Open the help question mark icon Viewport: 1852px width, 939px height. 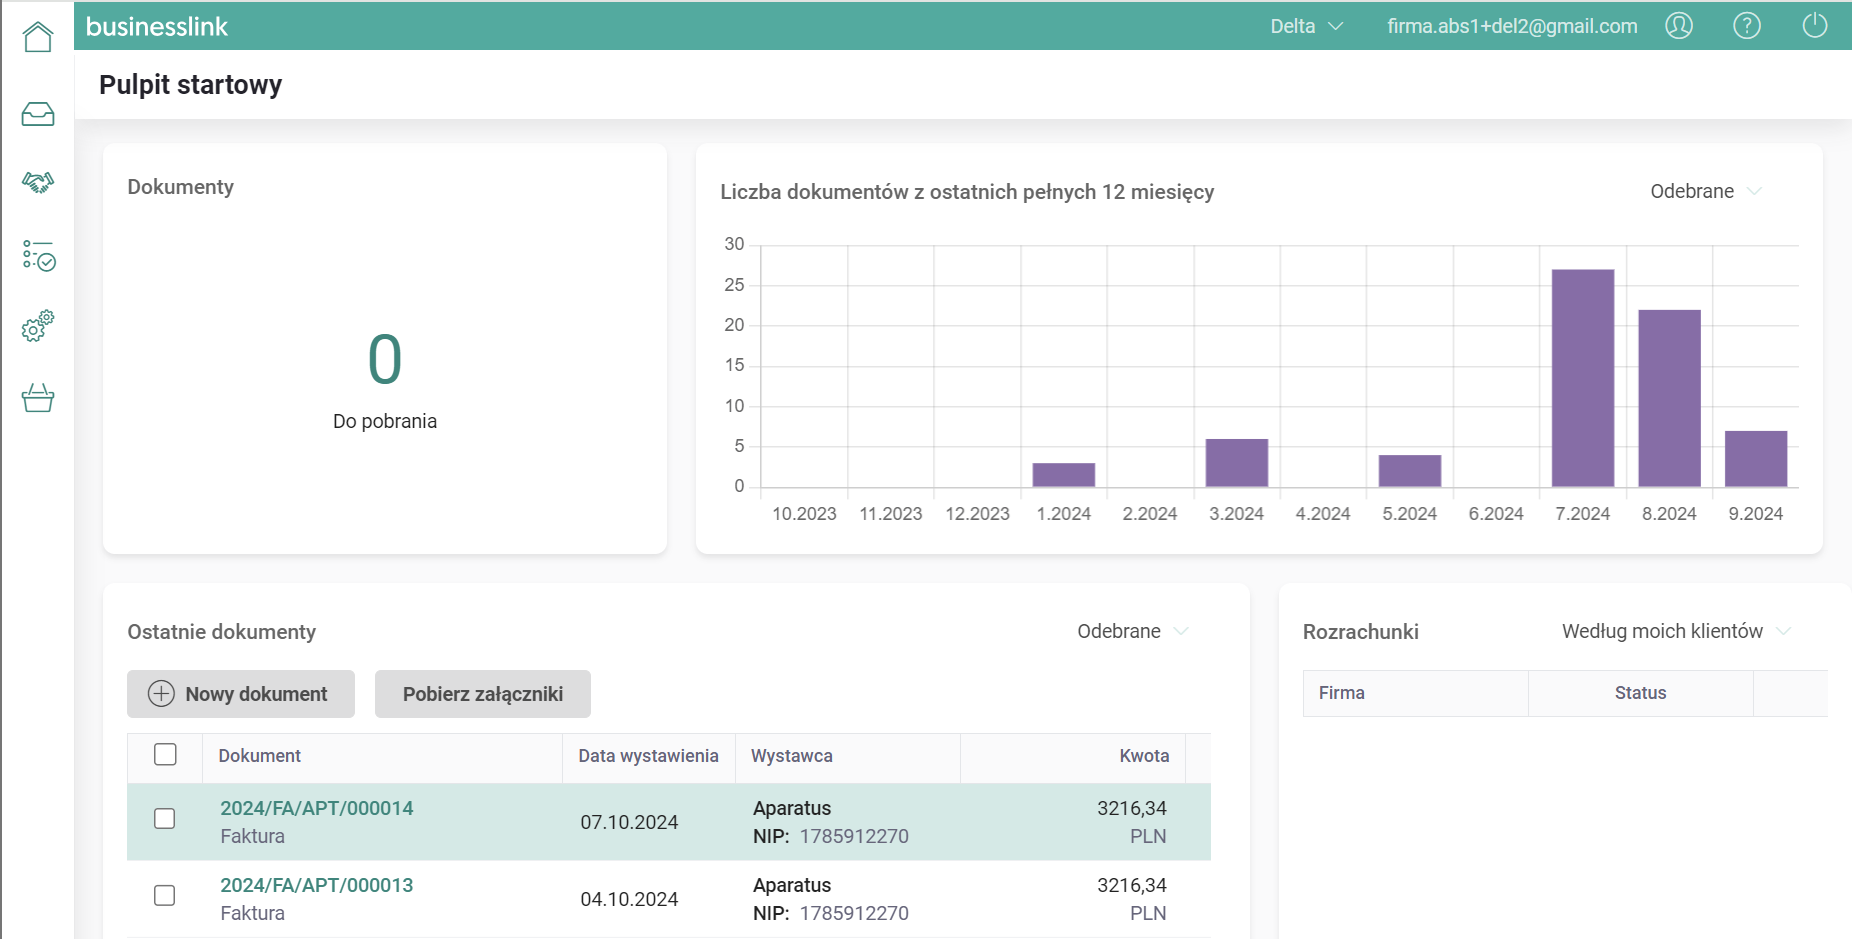[x=1747, y=26]
